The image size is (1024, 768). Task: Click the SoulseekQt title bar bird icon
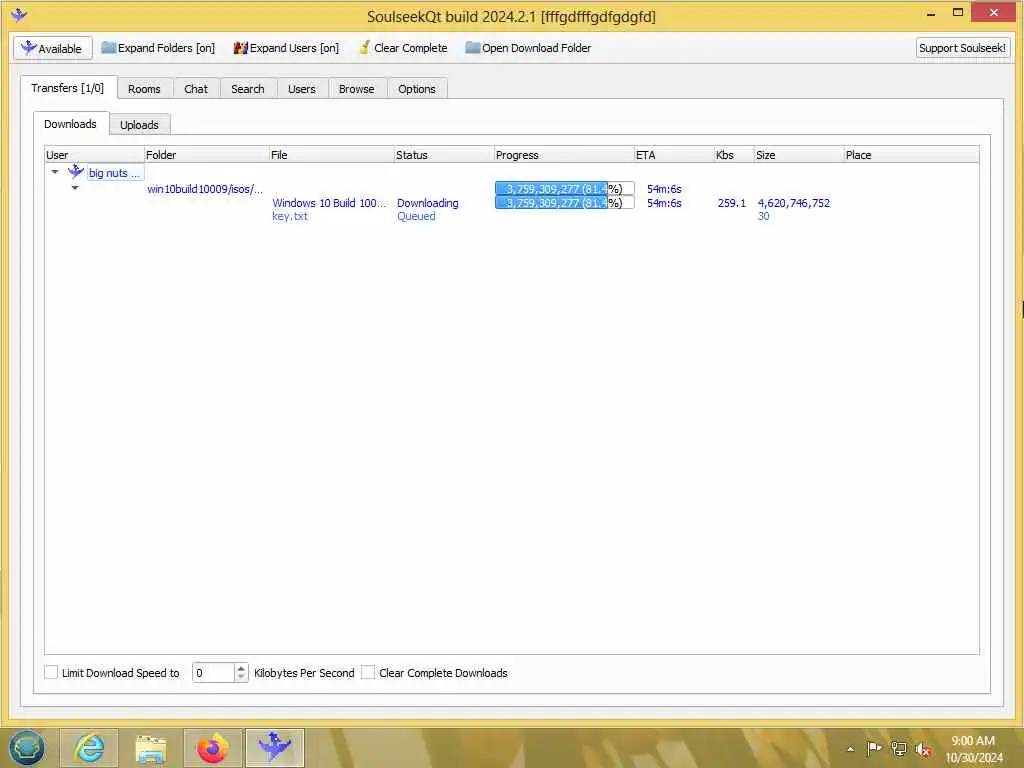click(x=19, y=14)
